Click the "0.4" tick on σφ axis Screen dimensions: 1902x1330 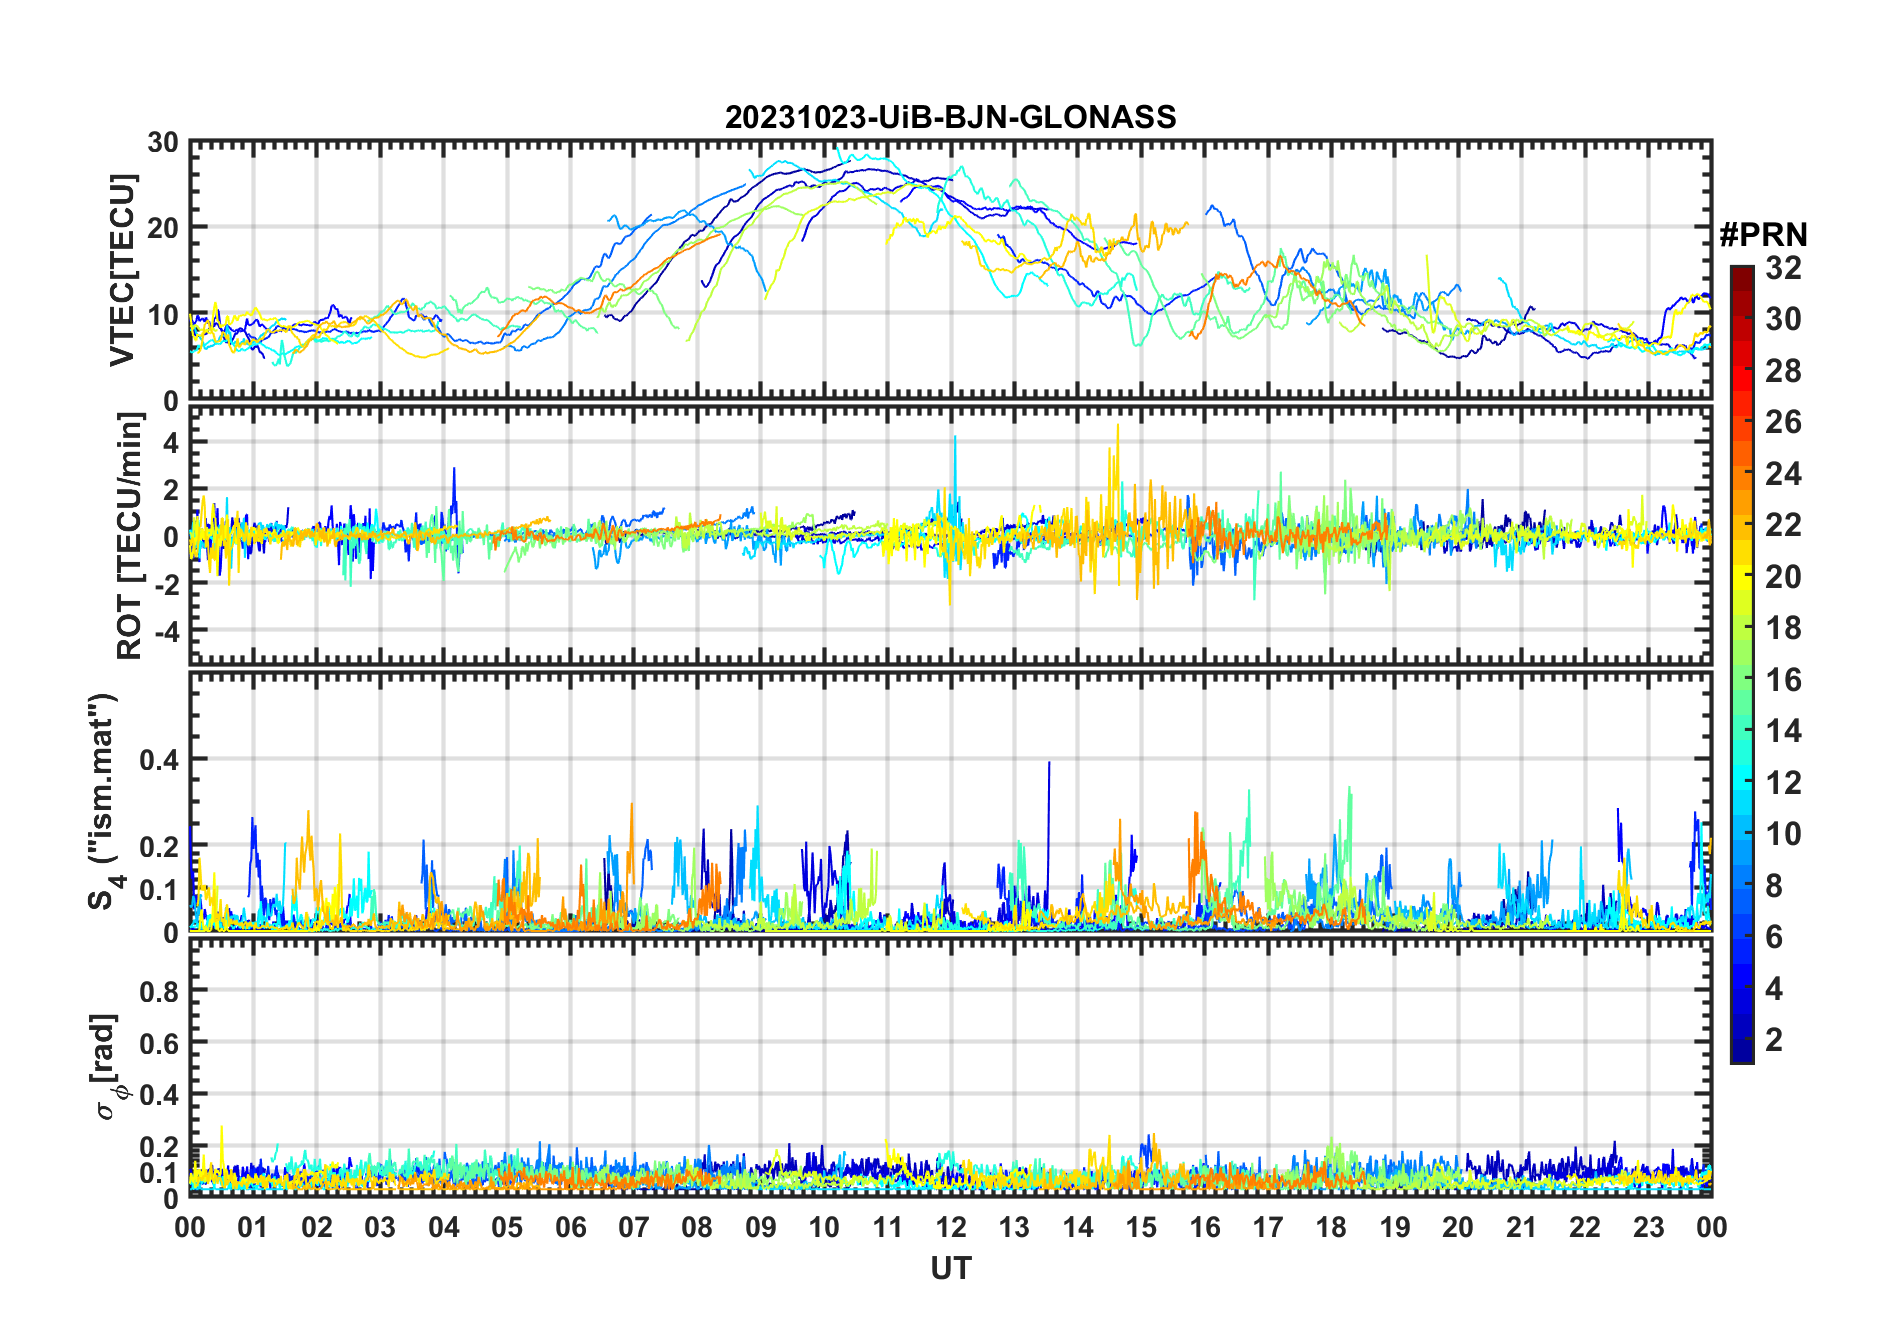point(159,1095)
